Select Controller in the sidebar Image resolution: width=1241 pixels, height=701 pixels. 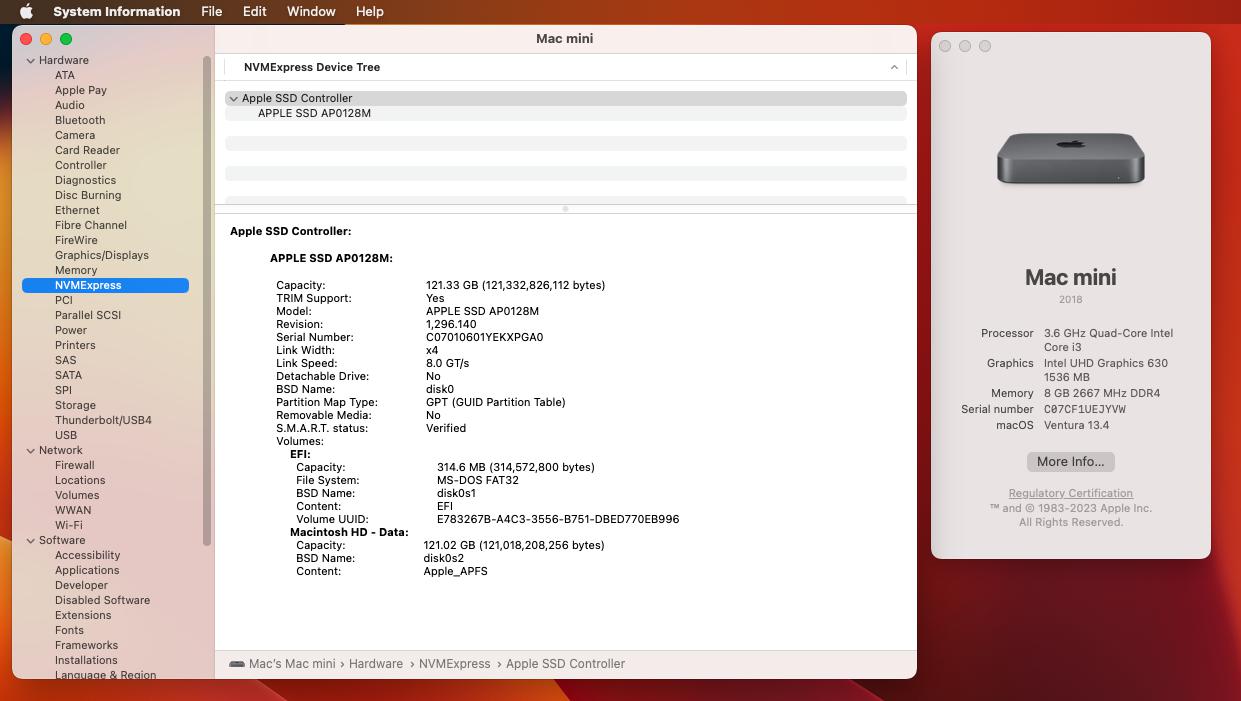click(81, 165)
